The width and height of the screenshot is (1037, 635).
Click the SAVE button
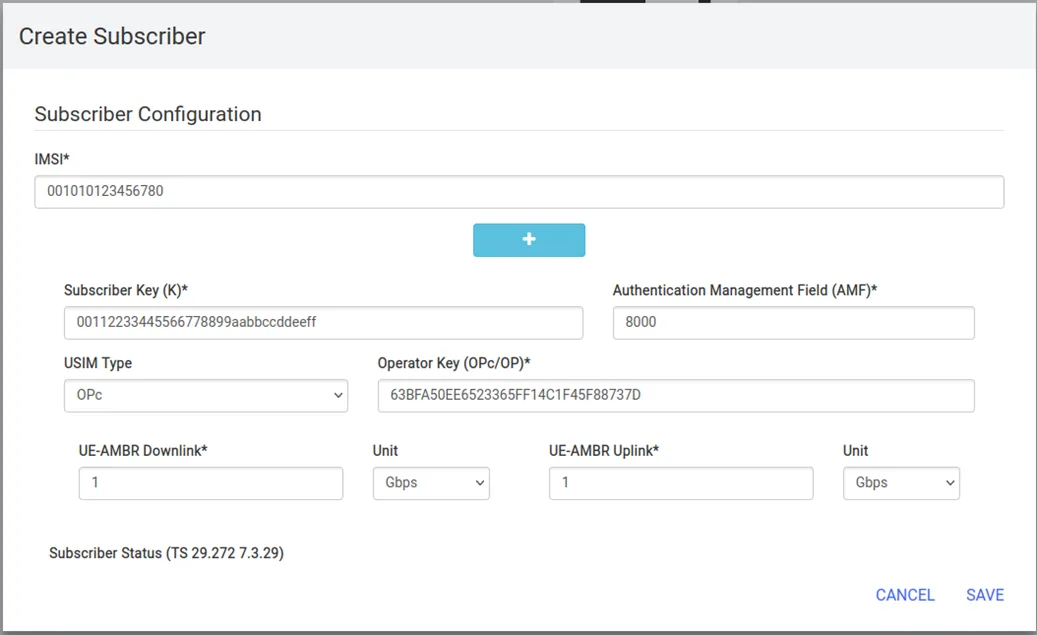click(x=985, y=595)
